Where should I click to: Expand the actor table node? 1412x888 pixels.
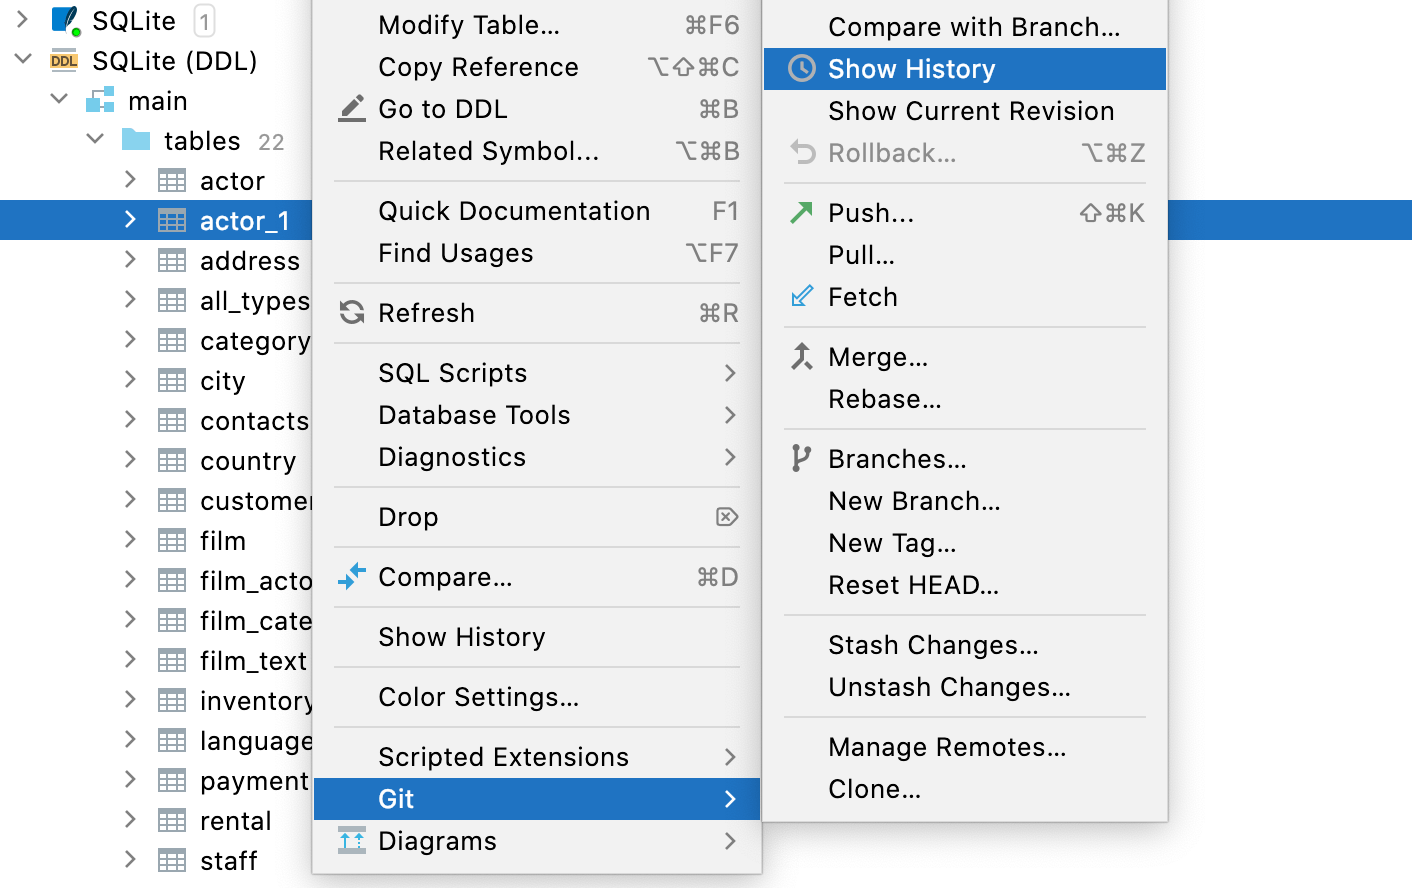129,180
